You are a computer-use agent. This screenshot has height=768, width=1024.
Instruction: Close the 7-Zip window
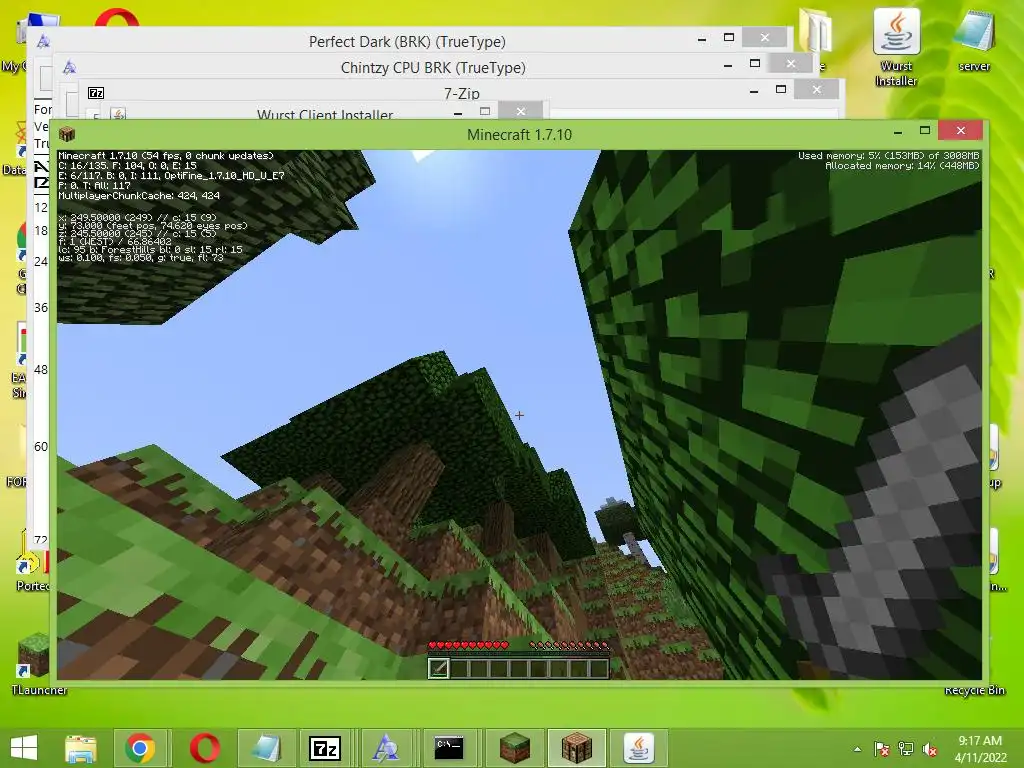point(817,89)
